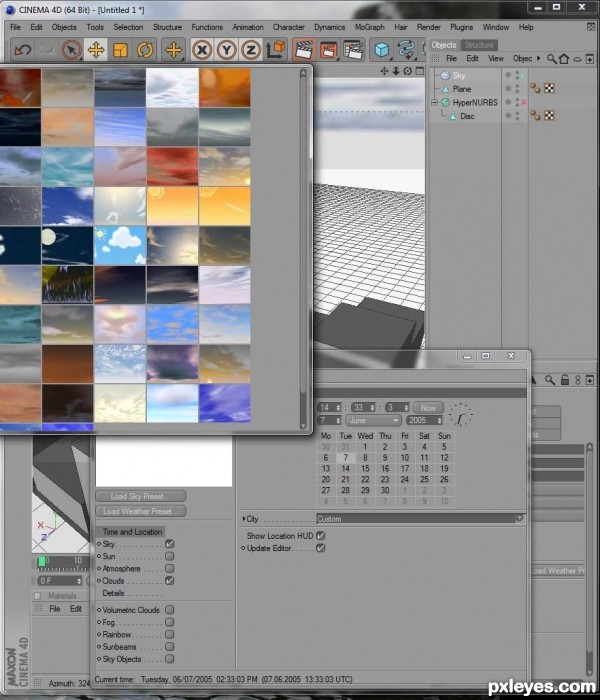Open the Object Manager search icon
The width and height of the screenshot is (600, 700).
[x=552, y=58]
